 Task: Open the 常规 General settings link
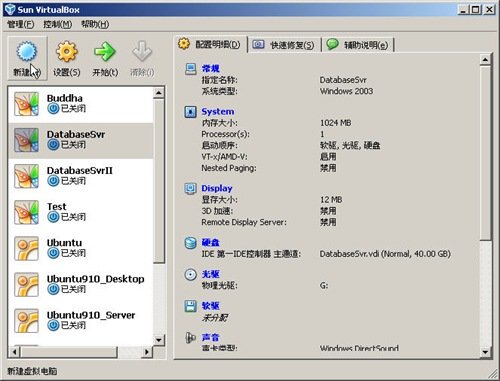tap(210, 69)
